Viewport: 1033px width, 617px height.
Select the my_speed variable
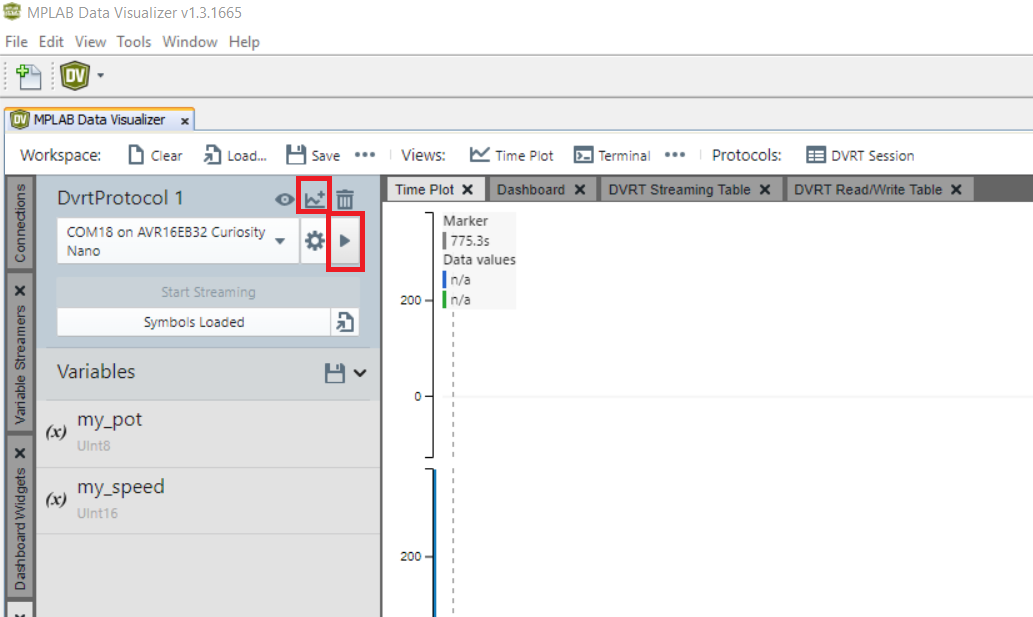pyautogui.click(x=208, y=500)
